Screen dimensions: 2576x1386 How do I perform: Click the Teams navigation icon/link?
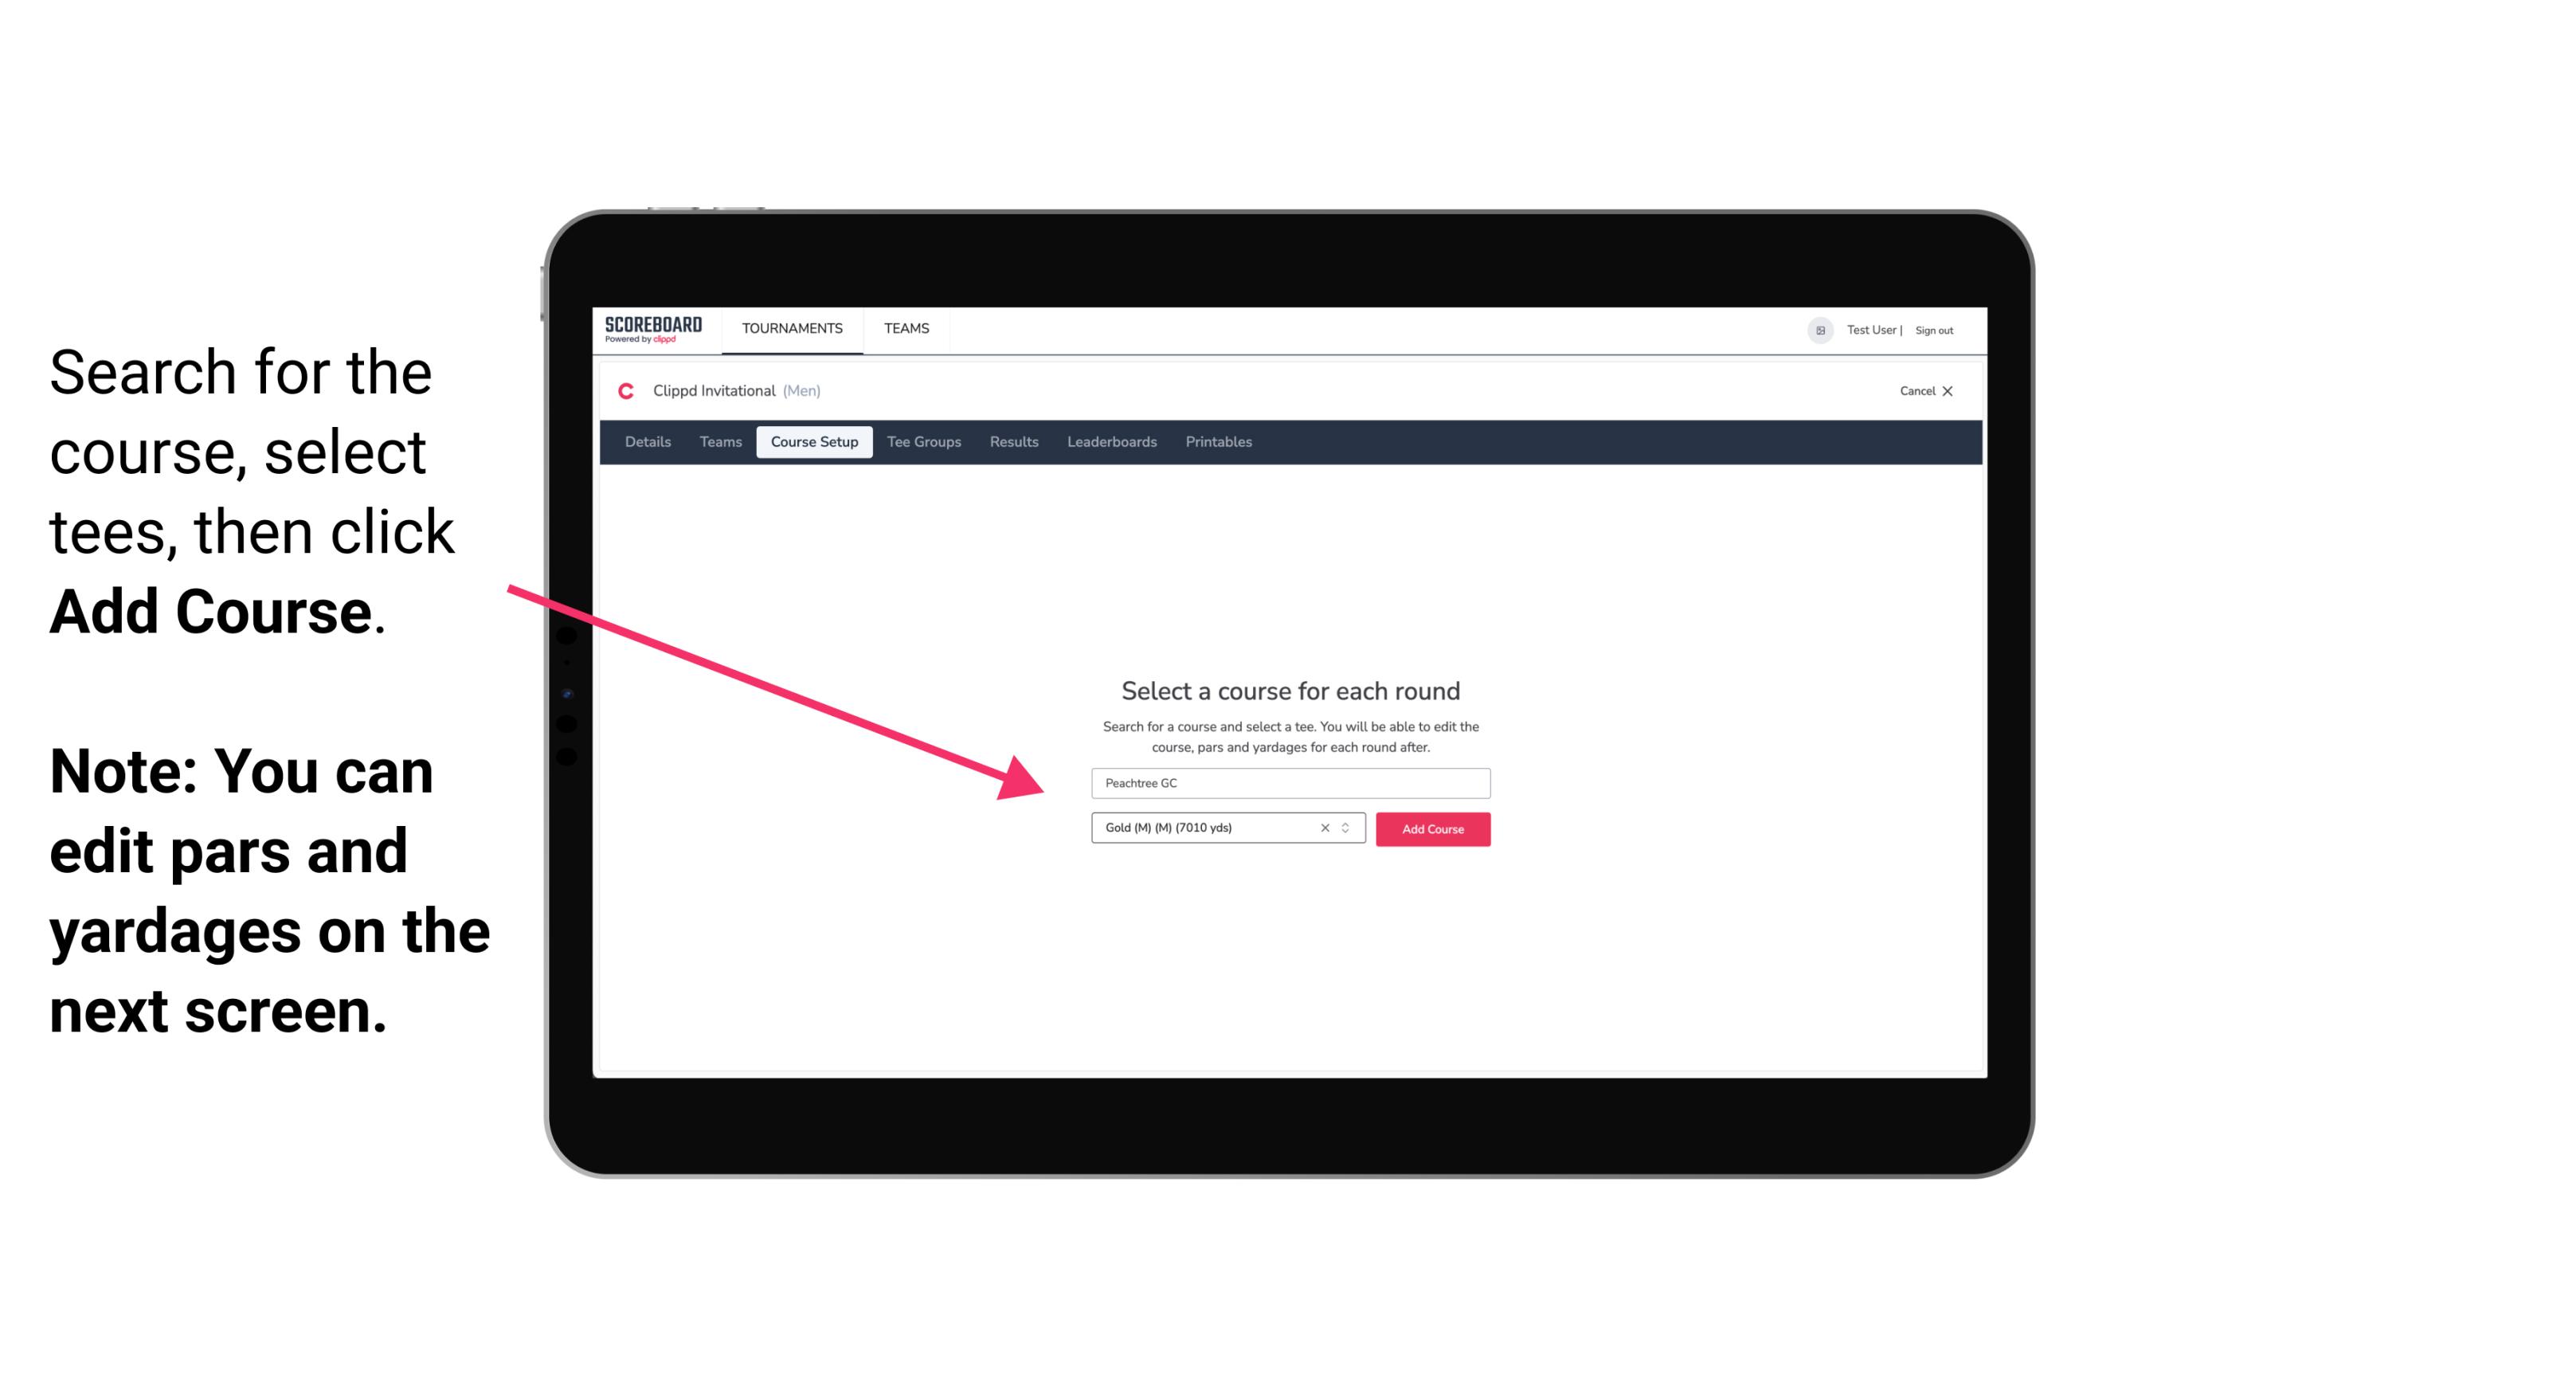point(904,327)
